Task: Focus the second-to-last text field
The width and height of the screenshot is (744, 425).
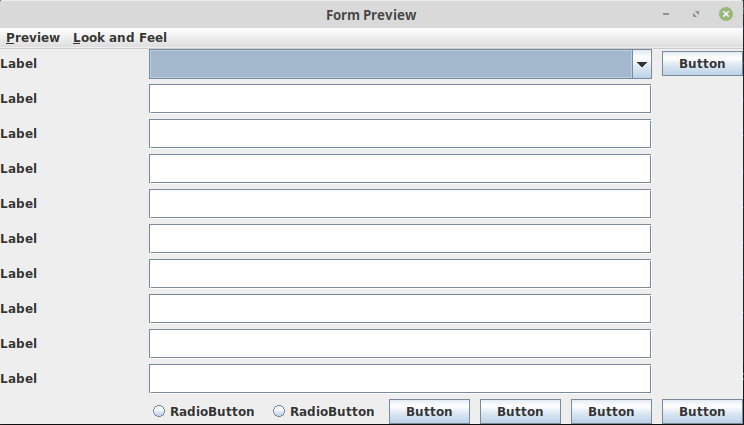Action: (400, 343)
